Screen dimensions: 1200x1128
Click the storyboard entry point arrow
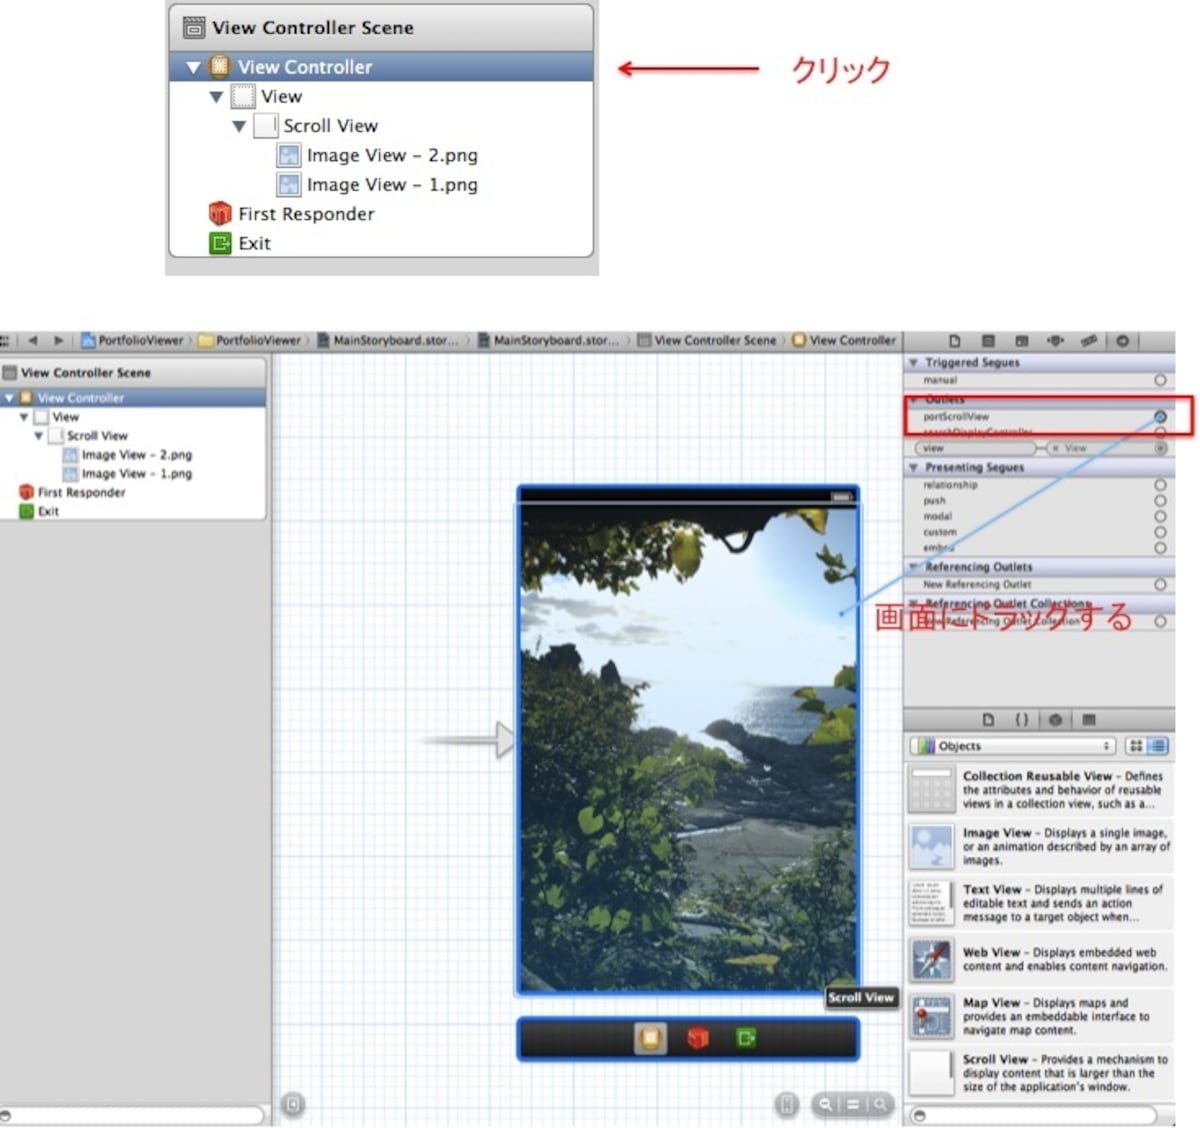pos(470,741)
